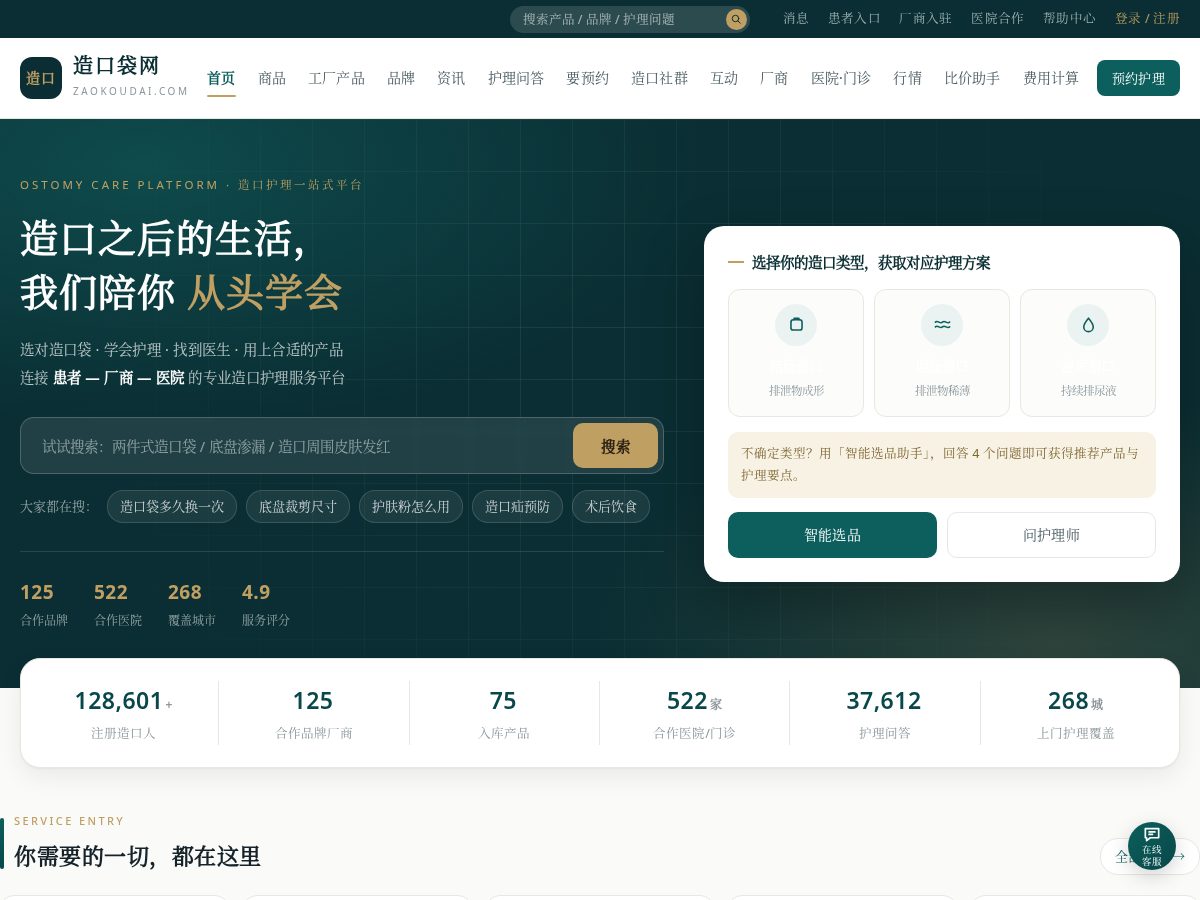Image resolution: width=1200 pixels, height=900 pixels.
Task: Click the 问护理师 button
Action: (x=1051, y=535)
